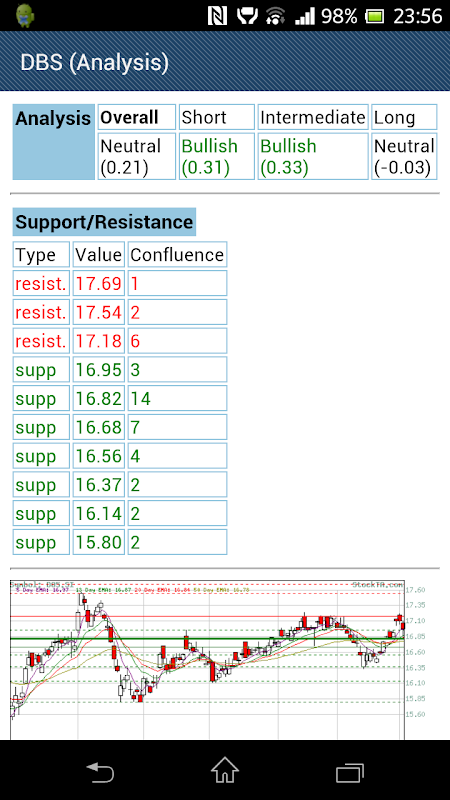Tap the Android home navigation button
The image size is (450, 800).
pyautogui.click(x=224, y=770)
